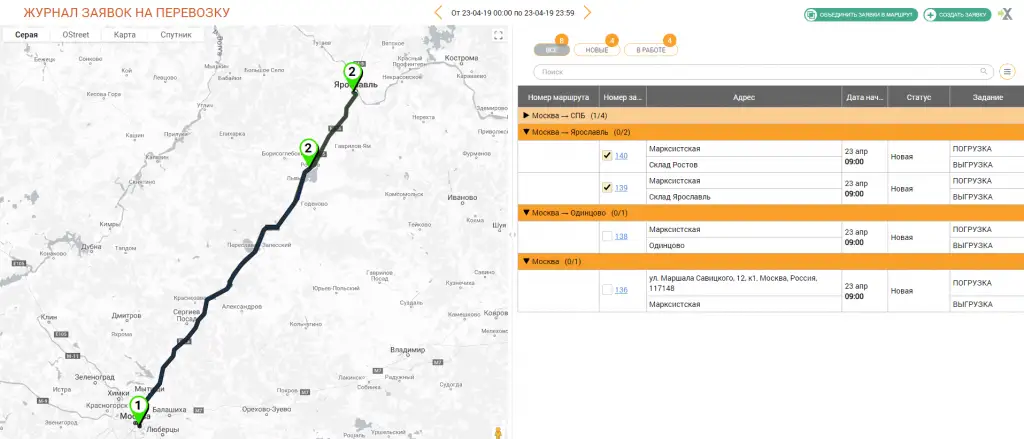Toggle fullscreen map view
Viewport: 1024px width, 439px height.
click(498, 35)
